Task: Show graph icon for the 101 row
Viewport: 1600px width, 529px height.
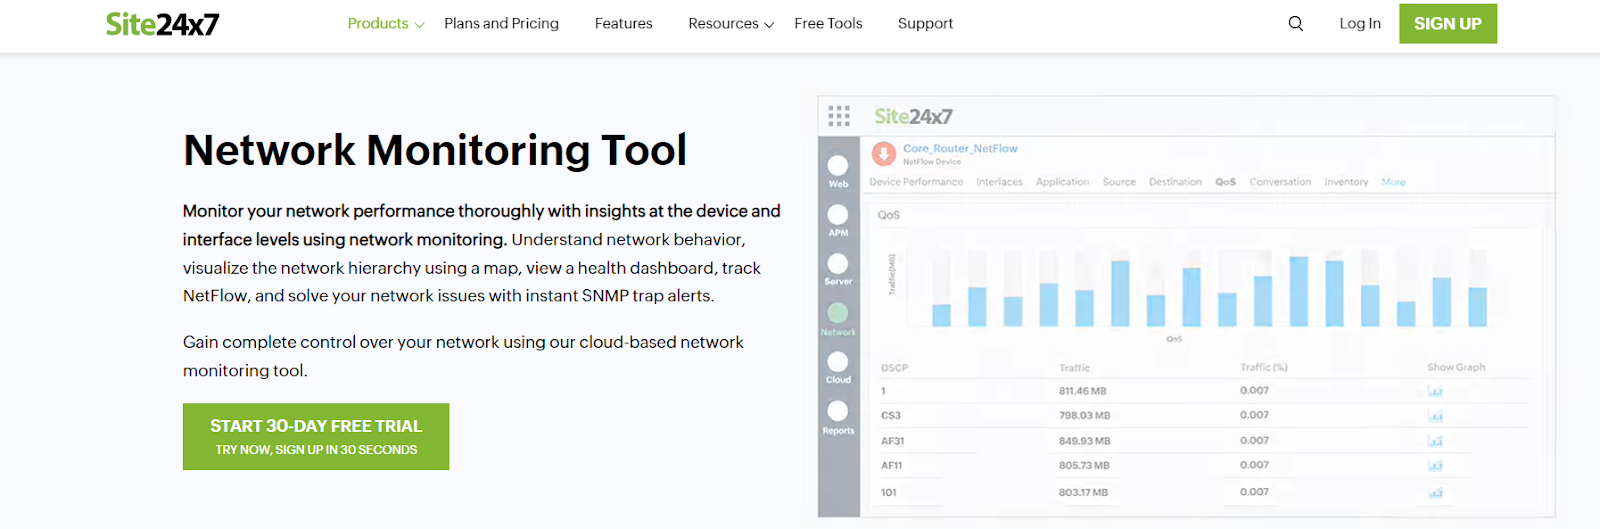Action: pyautogui.click(x=1436, y=492)
